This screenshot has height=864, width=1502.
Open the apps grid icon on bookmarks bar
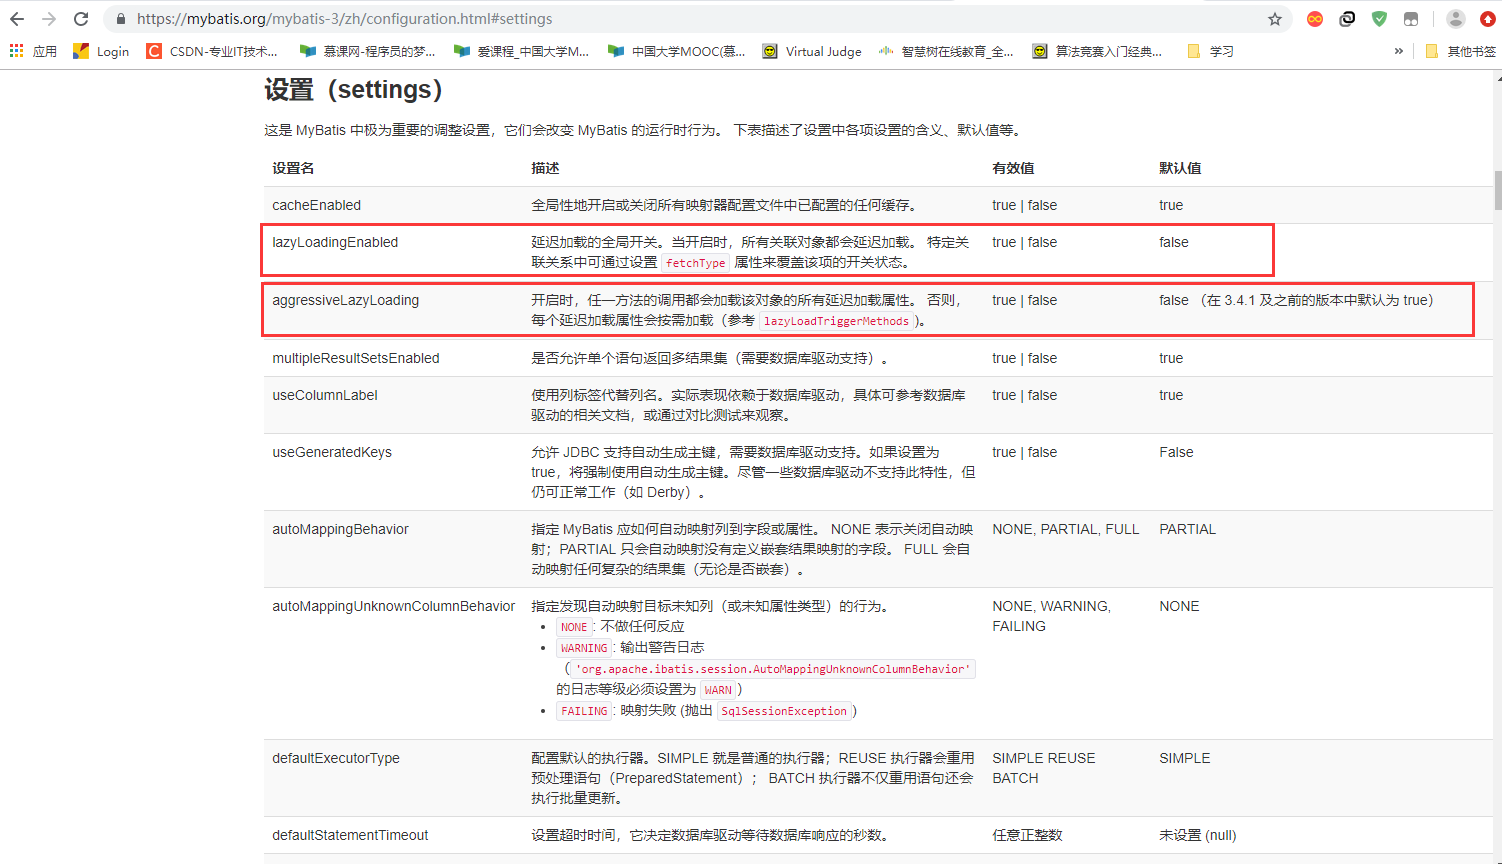click(x=16, y=51)
